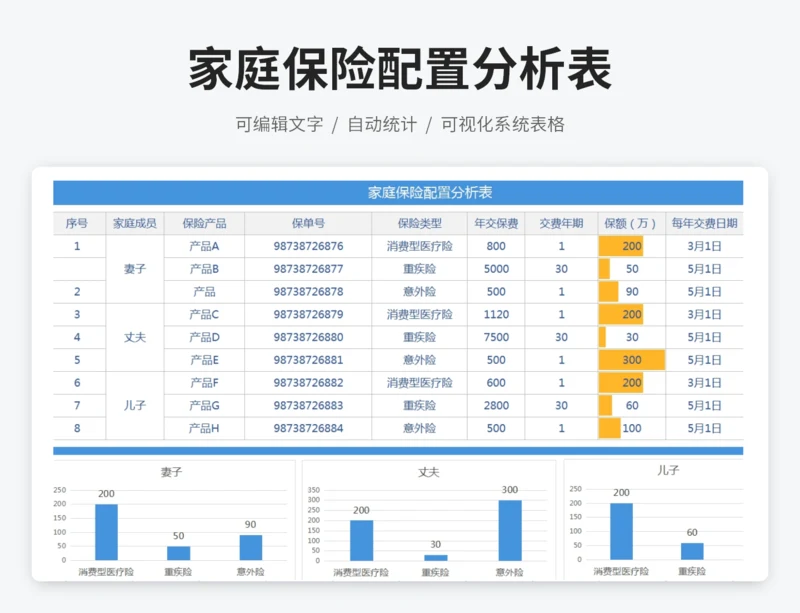800x613 pixels.
Task: Click policy number 98738726876
Action: (x=308, y=247)
